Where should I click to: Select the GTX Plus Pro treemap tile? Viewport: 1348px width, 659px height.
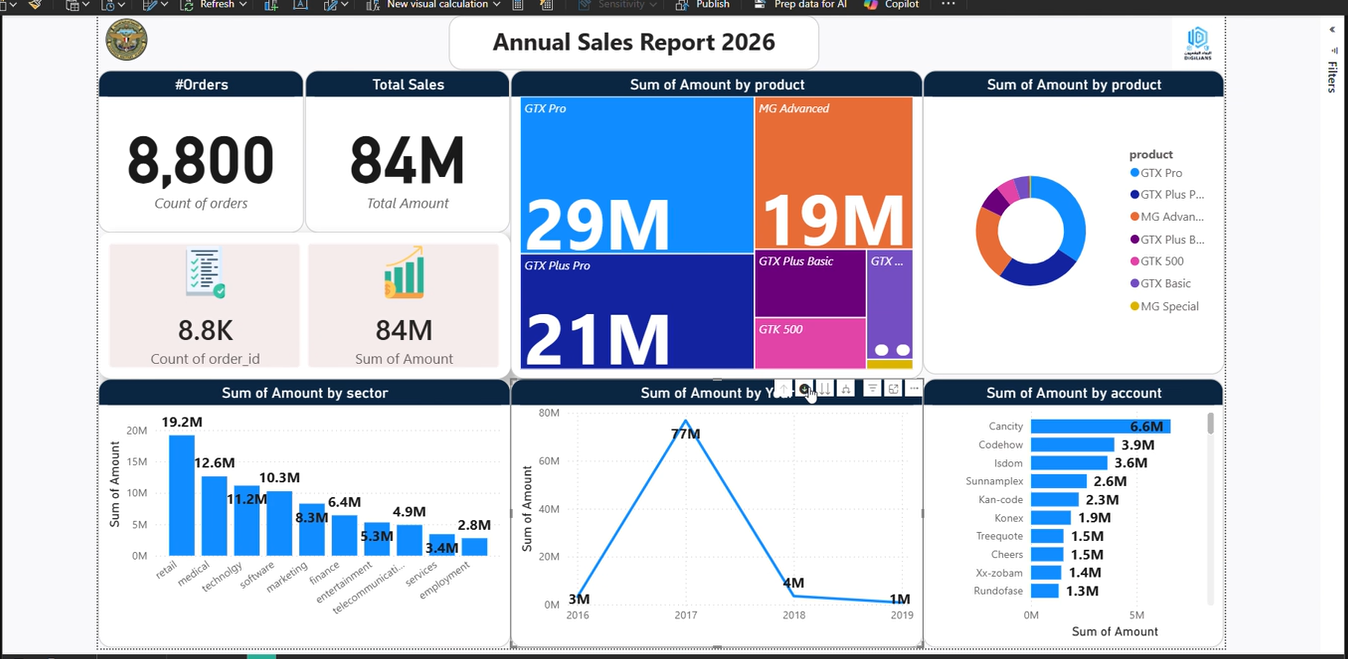pyautogui.click(x=637, y=311)
